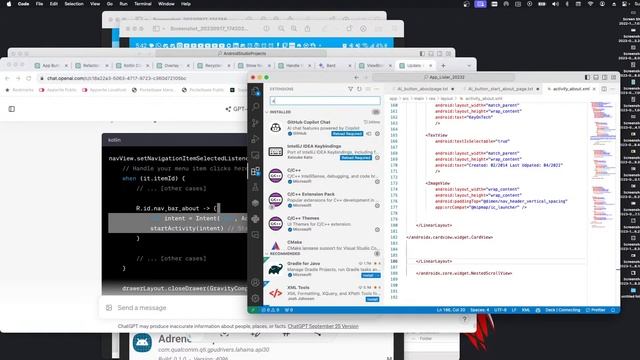Install the XML Tools extension
The width and height of the screenshot is (640, 360).
pyautogui.click(x=372, y=299)
